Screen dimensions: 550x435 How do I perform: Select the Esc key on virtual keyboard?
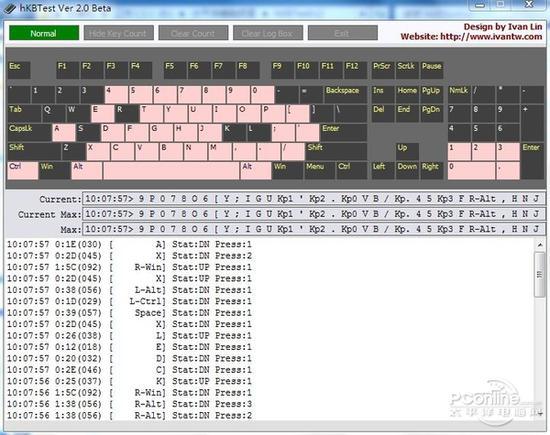click(19, 70)
